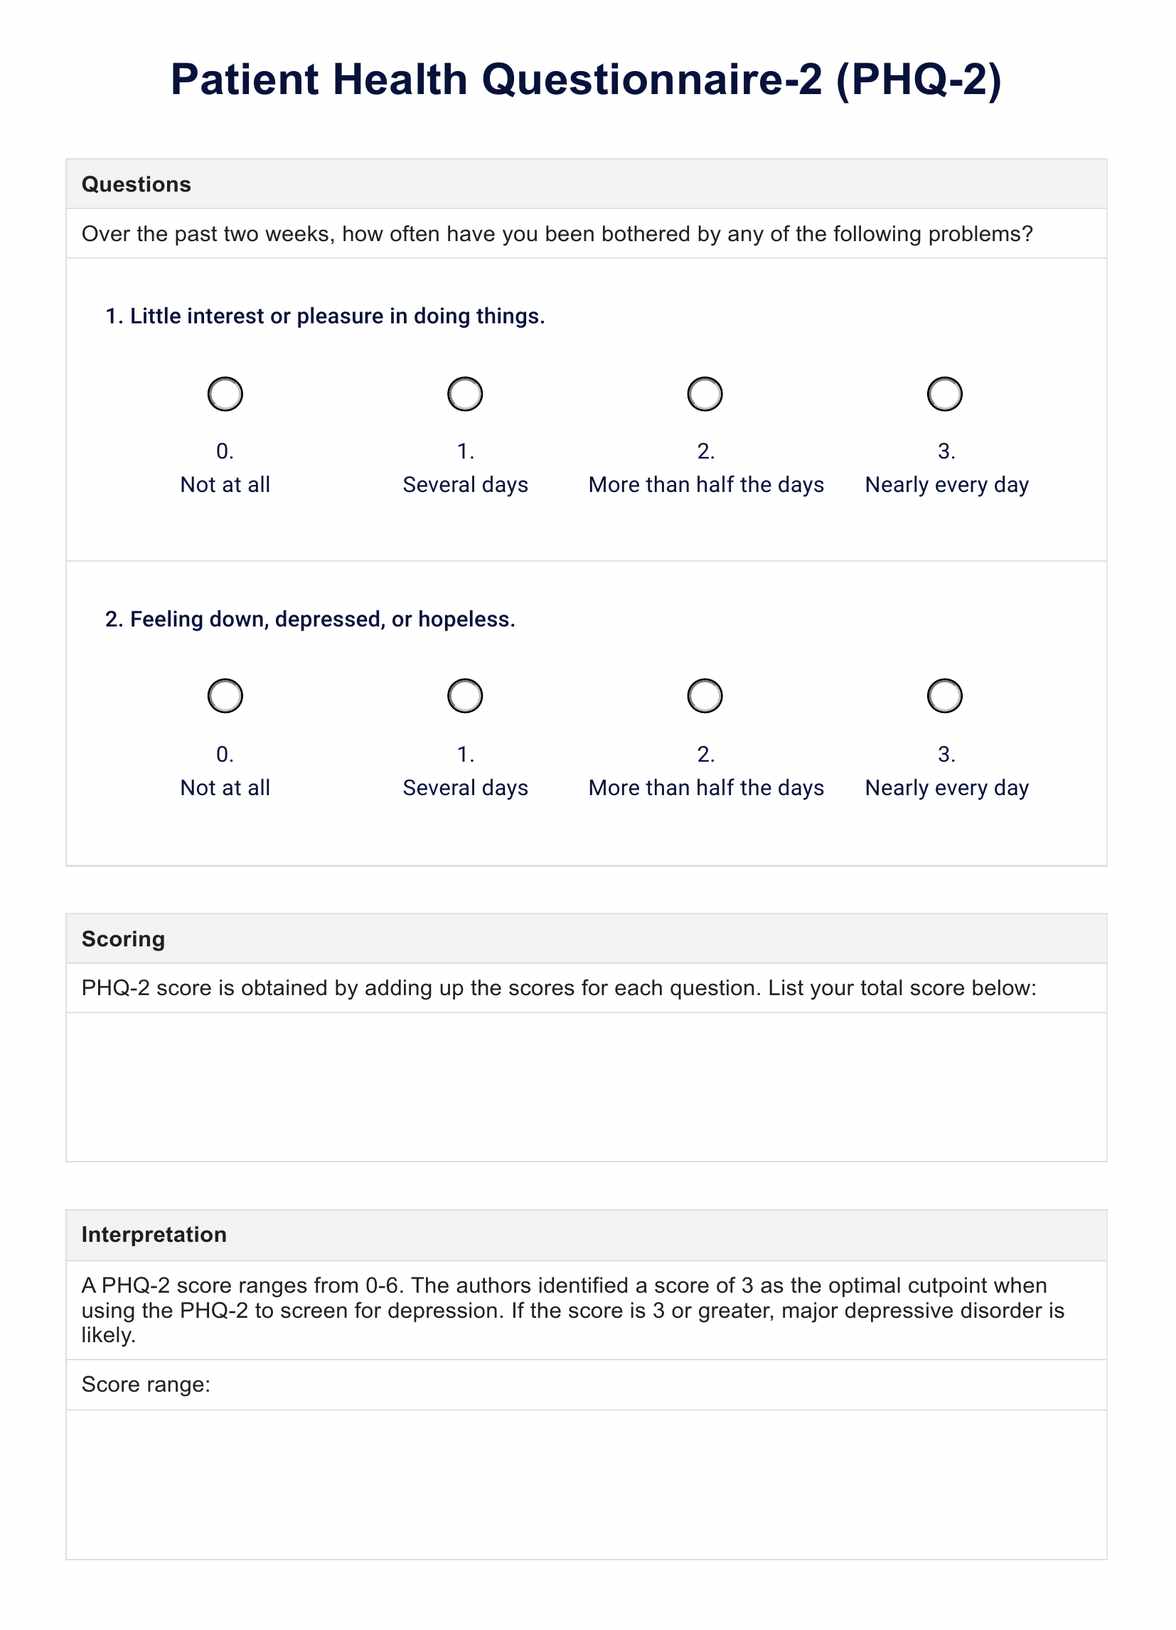Screen dimensions: 1176x1630
Task: Mark "More than half the days" radio for question 2
Action: coord(705,696)
